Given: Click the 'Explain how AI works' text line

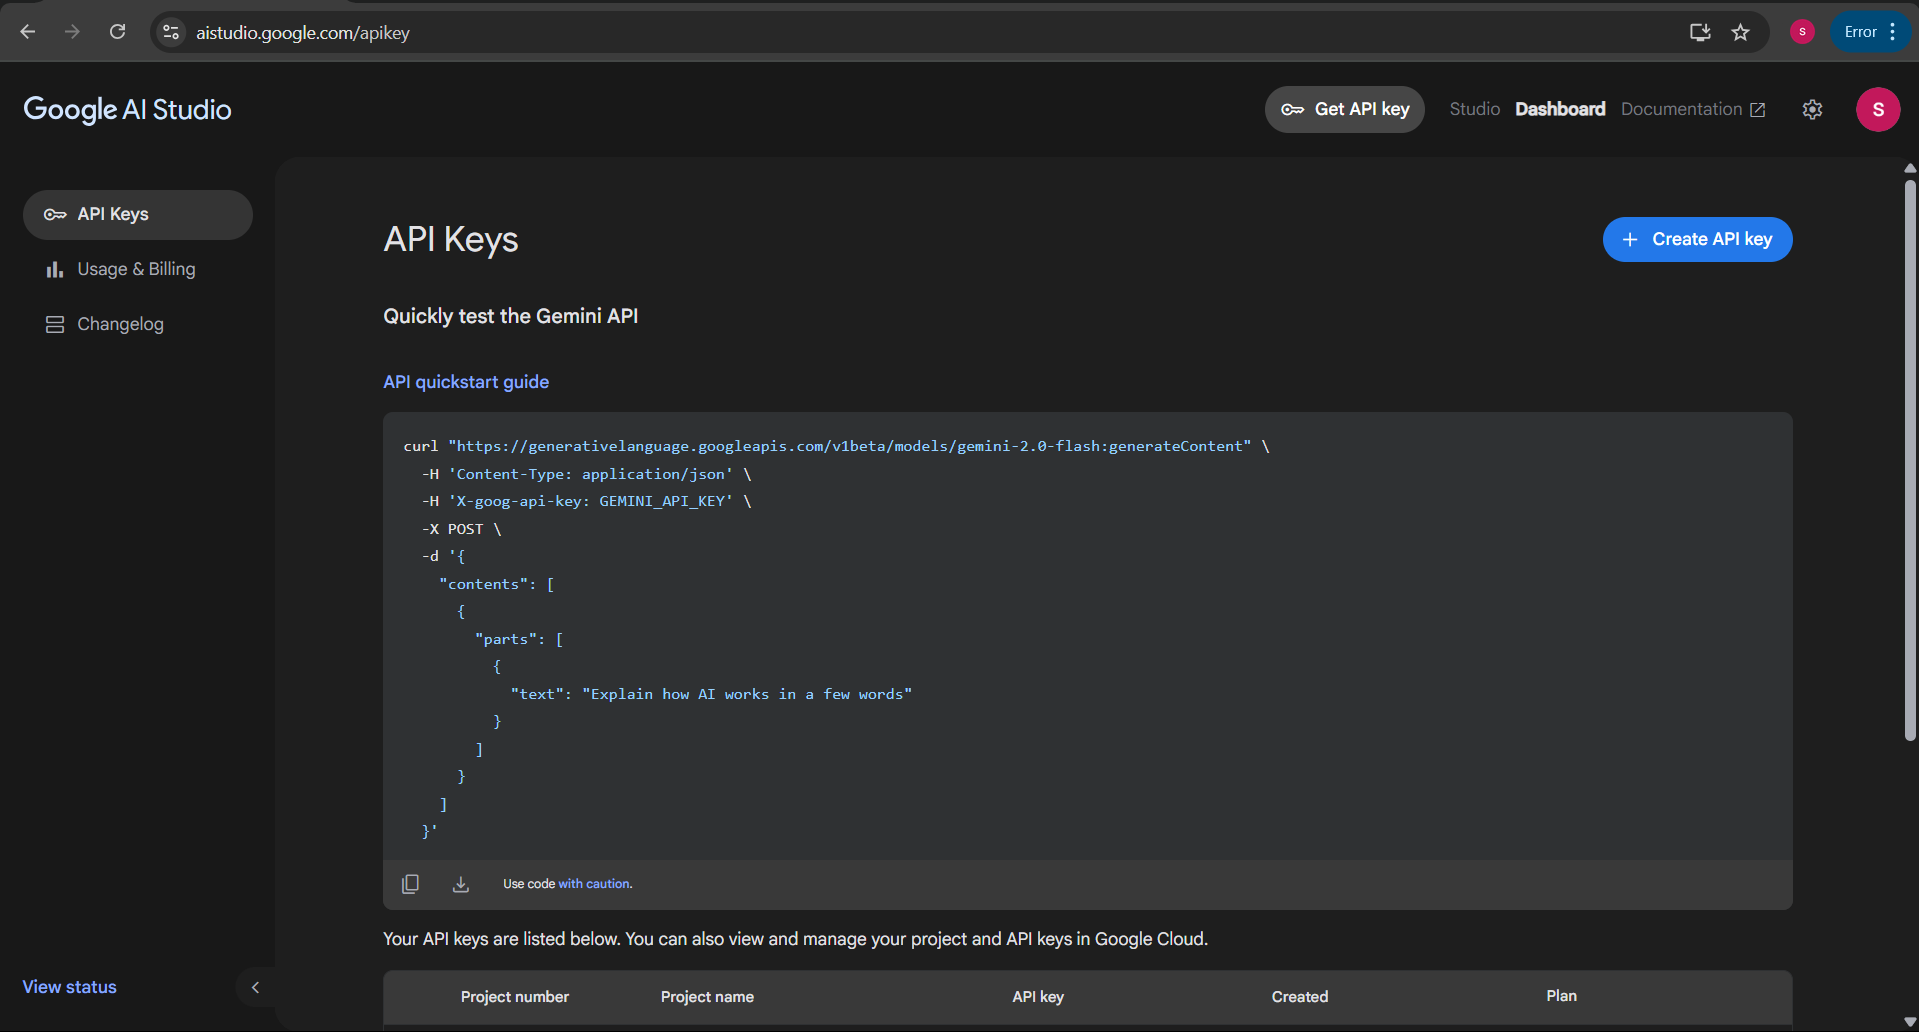Looking at the screenshot, I should click(x=711, y=694).
